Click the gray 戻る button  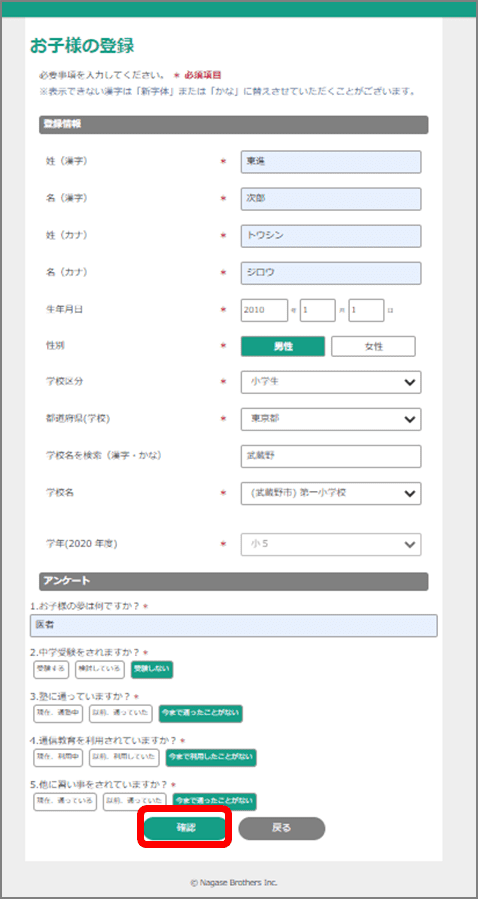(x=281, y=828)
